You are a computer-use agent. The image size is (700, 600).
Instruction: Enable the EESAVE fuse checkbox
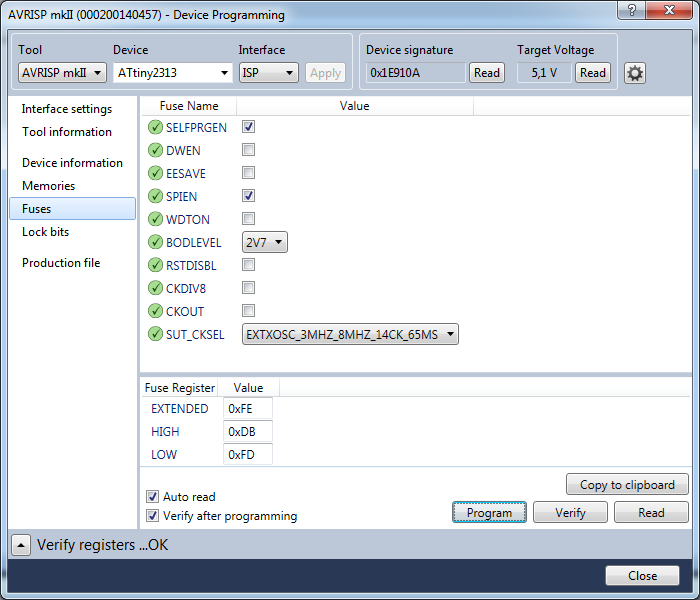(248, 173)
